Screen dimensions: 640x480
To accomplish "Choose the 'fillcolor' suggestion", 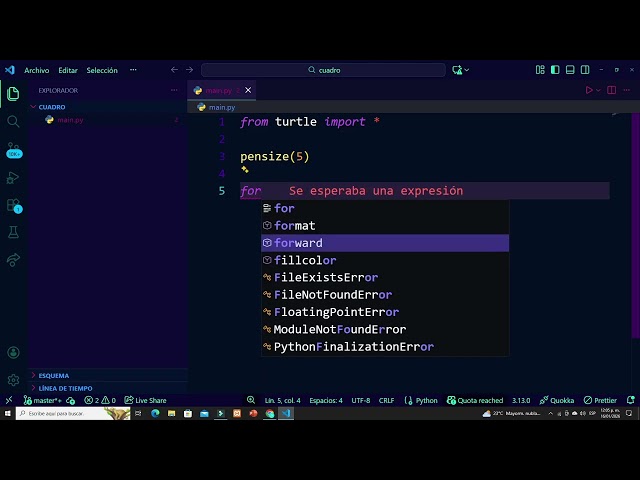I will (385, 260).
